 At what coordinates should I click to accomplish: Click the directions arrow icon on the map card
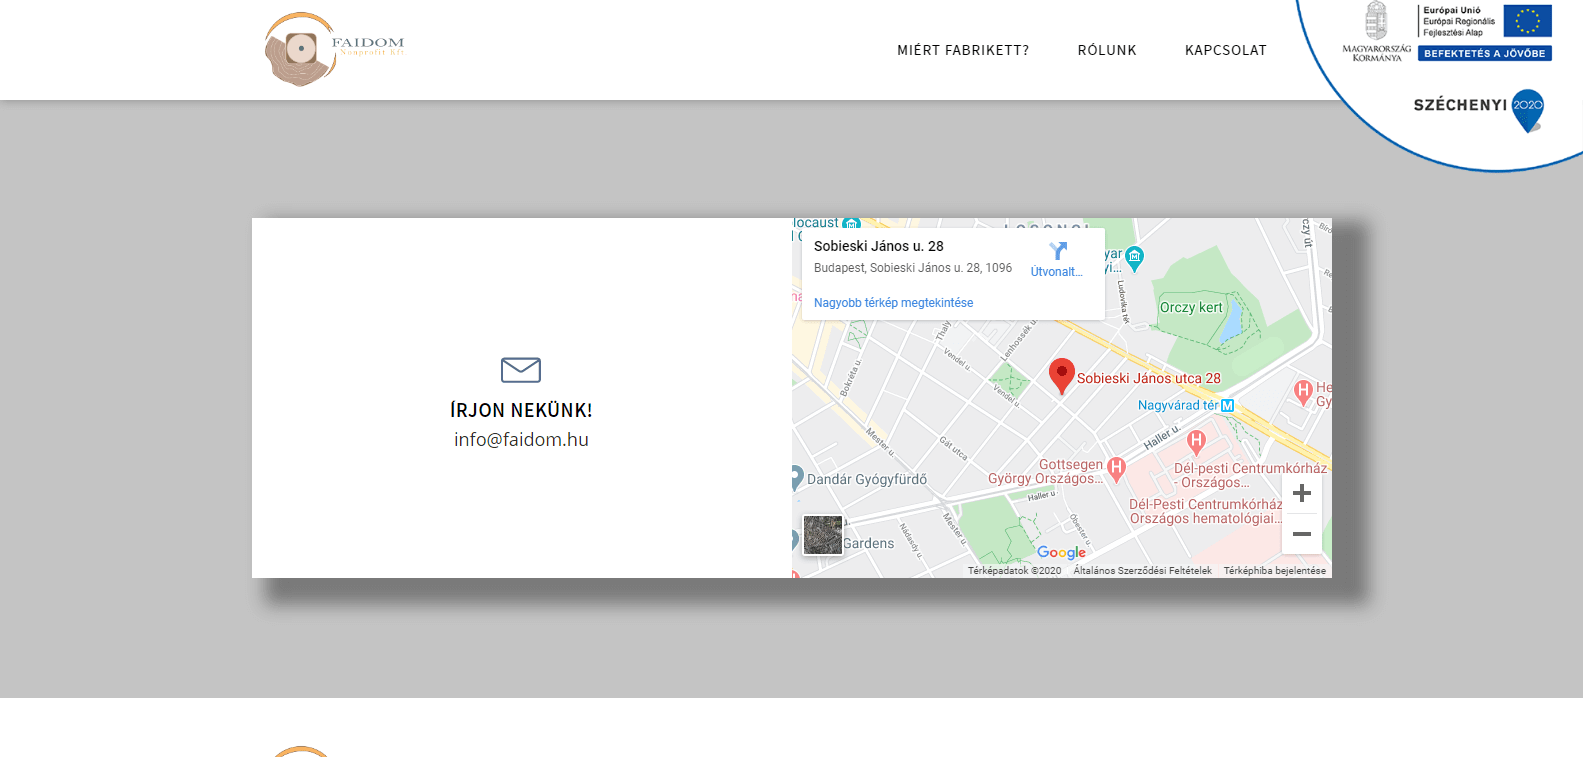pyautogui.click(x=1057, y=251)
